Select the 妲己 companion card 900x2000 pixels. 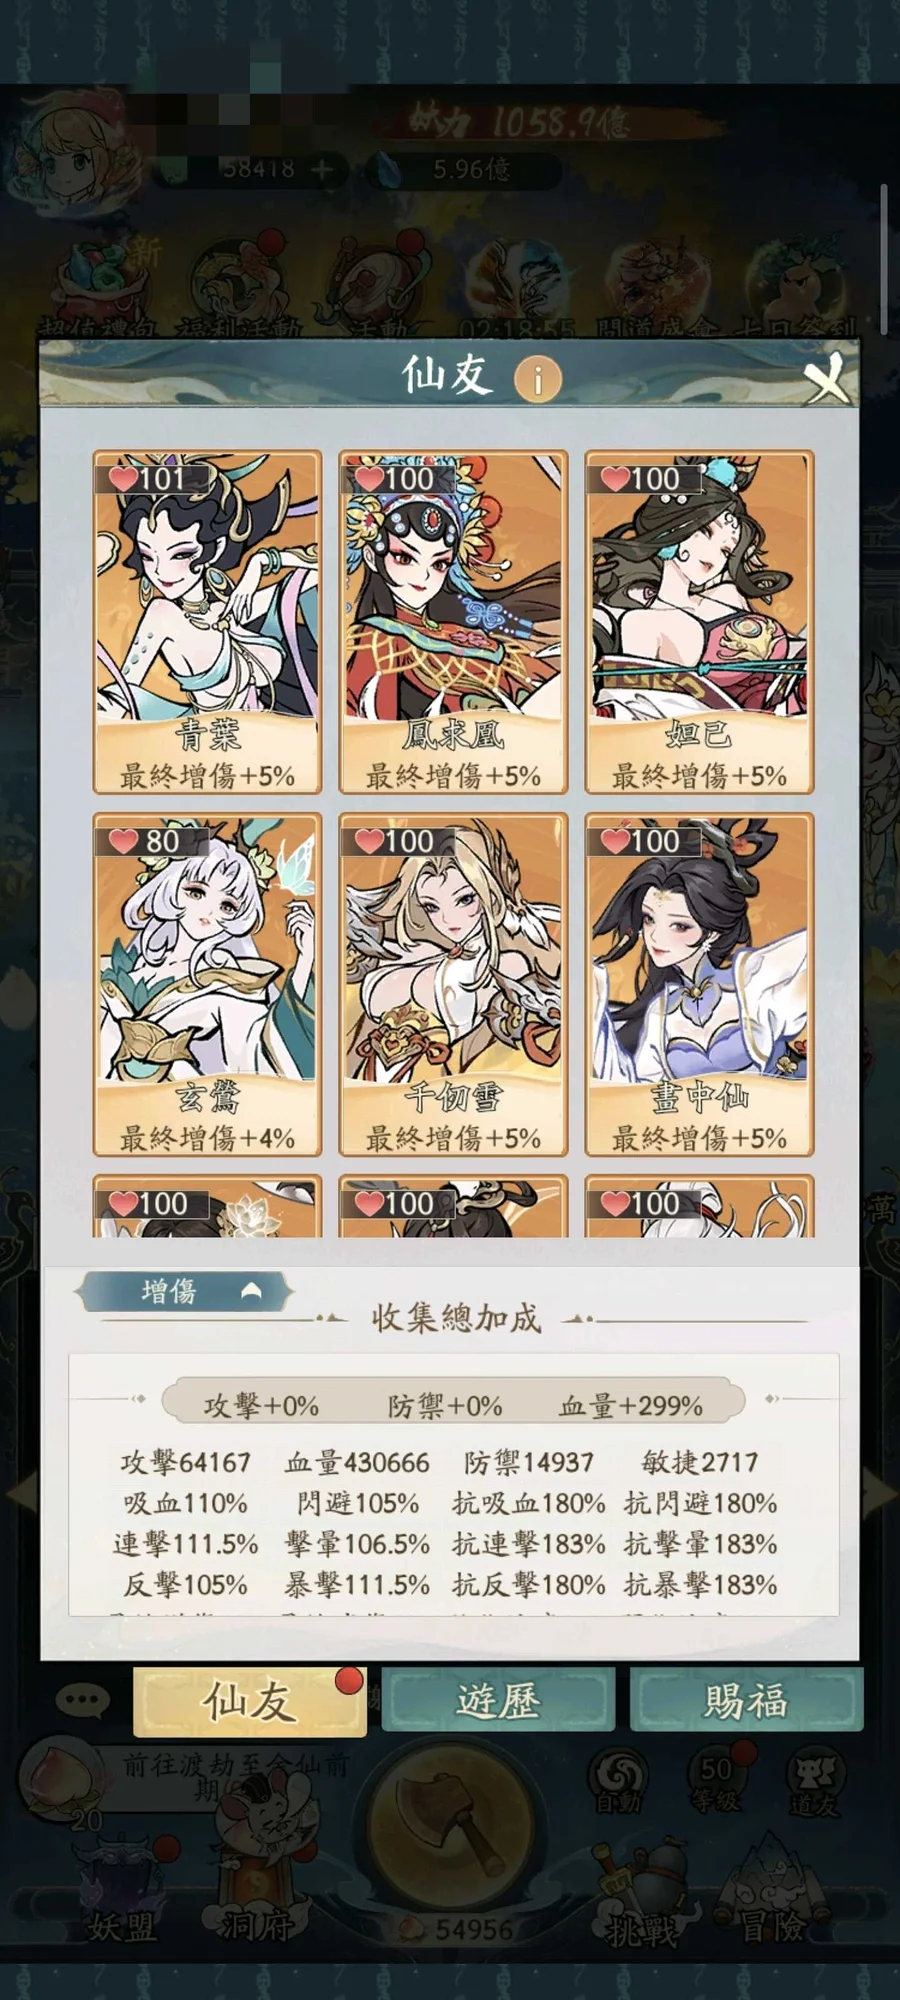pyautogui.click(x=699, y=622)
